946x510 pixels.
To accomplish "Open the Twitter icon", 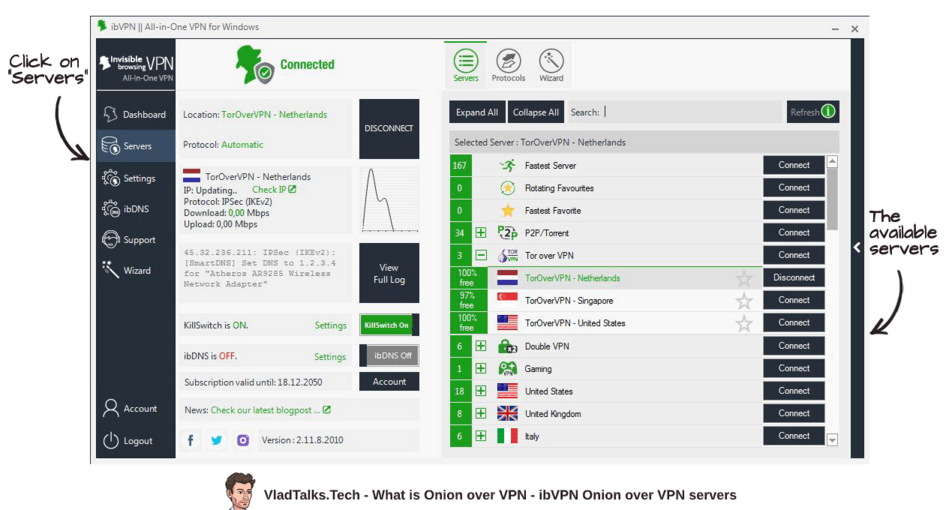I will 217,440.
